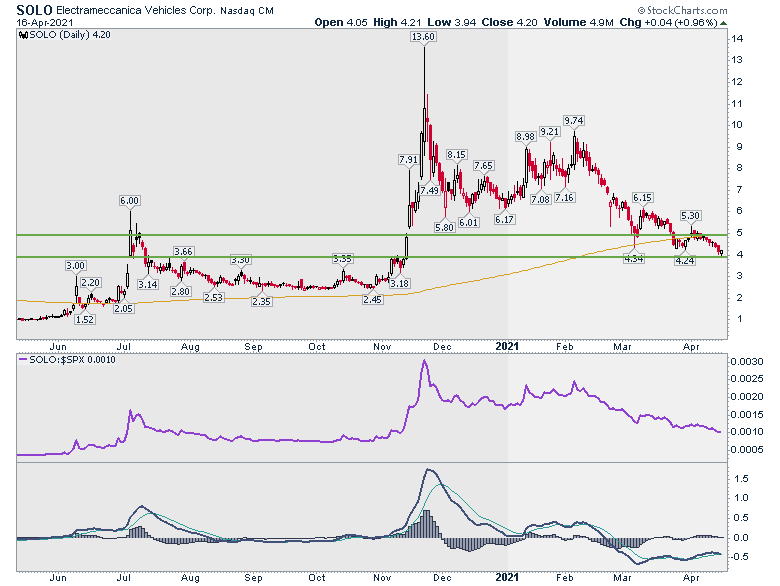This screenshot has height=586, width=780.
Task: Click -0.5 on the MACD axis
Action: tap(739, 557)
